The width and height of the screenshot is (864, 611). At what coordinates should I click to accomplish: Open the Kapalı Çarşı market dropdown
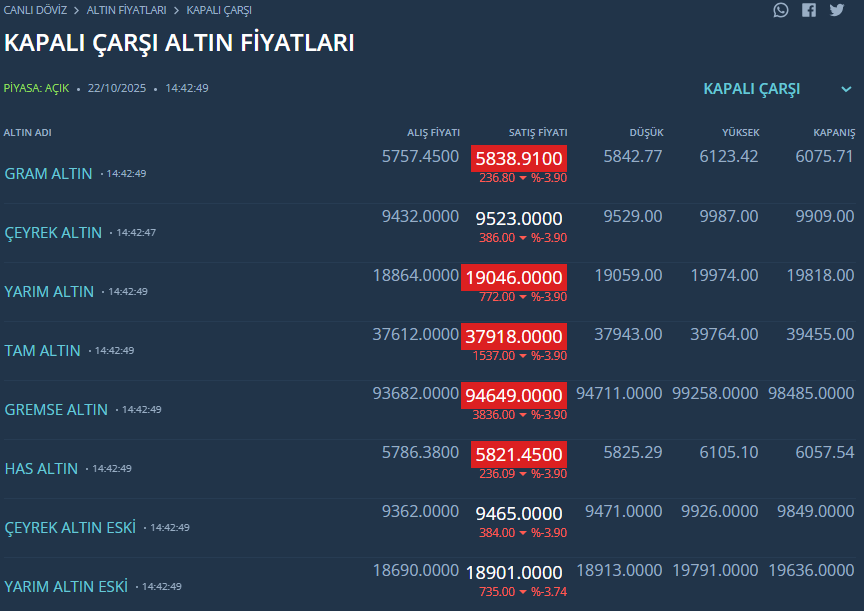[752, 89]
